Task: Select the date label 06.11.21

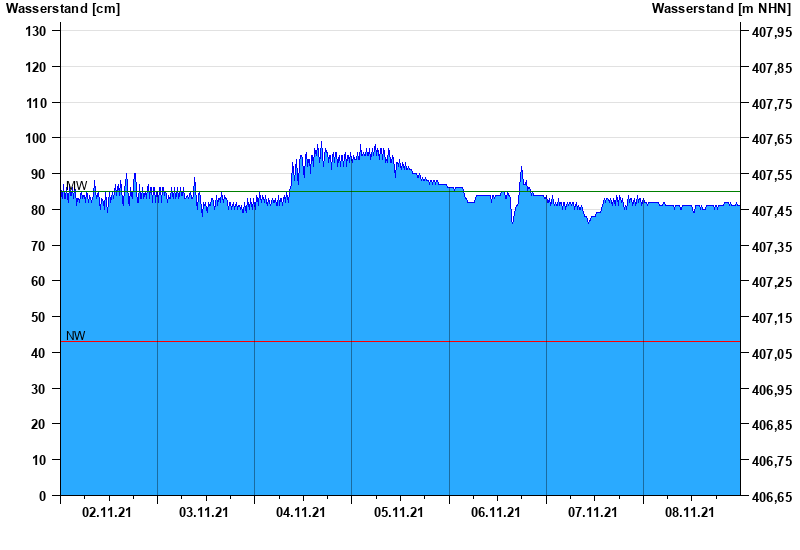Action: [495, 512]
